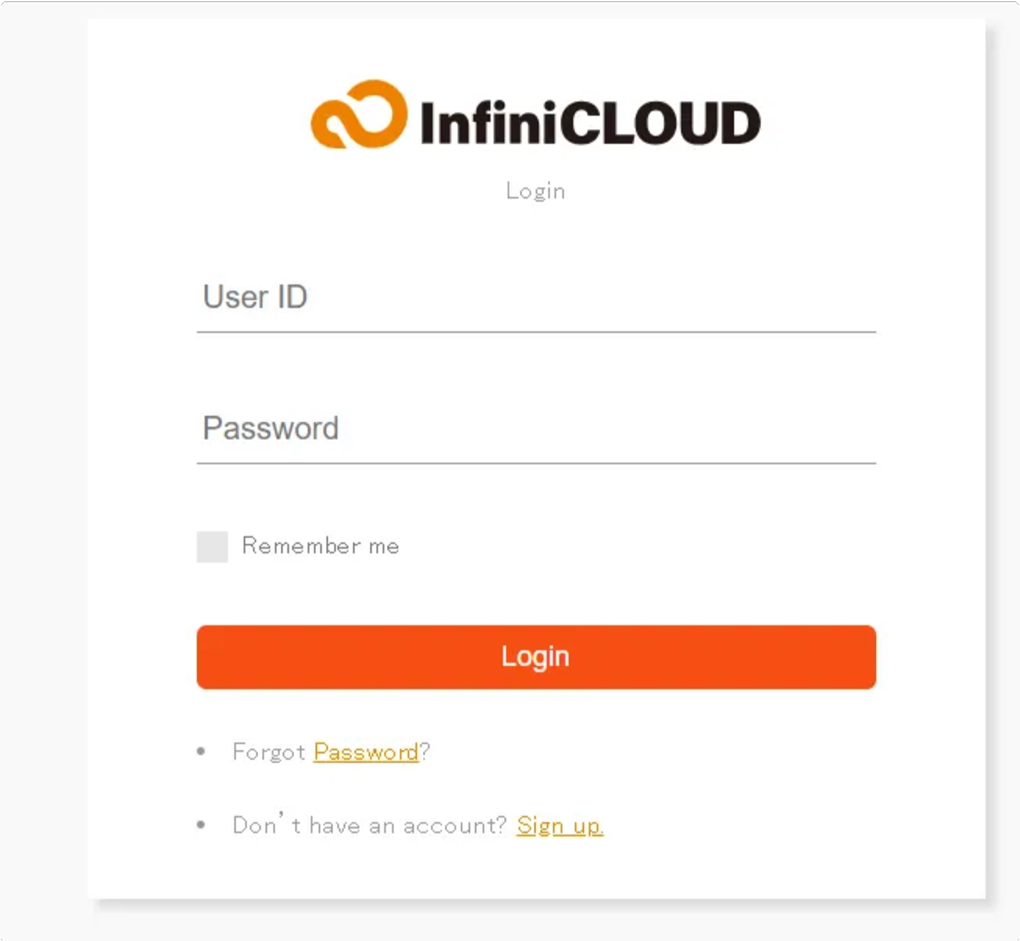The width and height of the screenshot is (1020, 941).
Task: Click the InfiniCLOUD wordmark text
Action: [590, 123]
